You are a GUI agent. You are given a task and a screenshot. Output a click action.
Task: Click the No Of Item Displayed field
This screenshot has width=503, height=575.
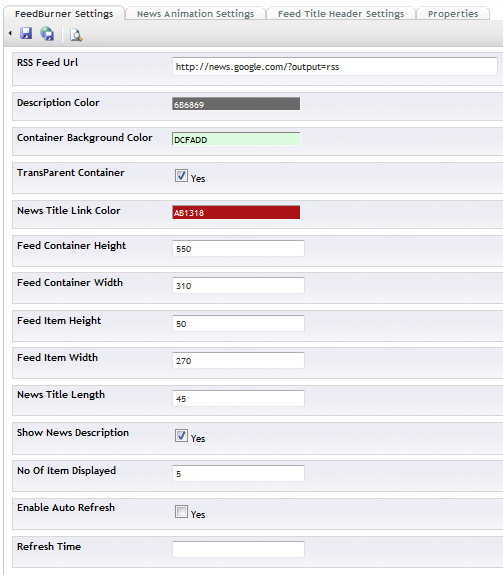[238, 473]
